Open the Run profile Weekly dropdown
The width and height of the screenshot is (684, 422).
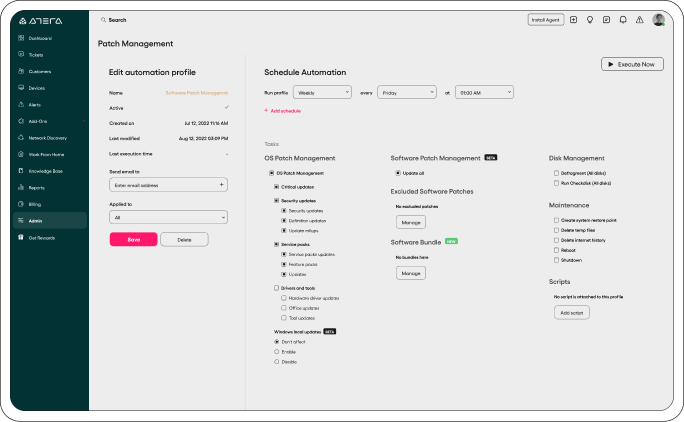click(322, 92)
